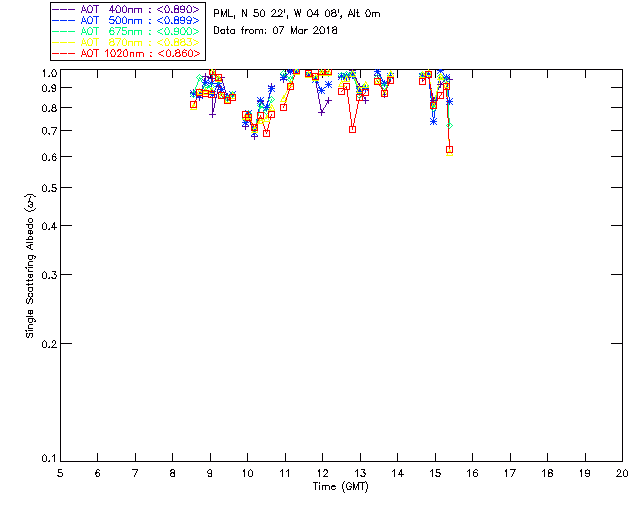640x512 pixels.
Task: Click the first red square marker near 8.5 hours
Action: 193,104
